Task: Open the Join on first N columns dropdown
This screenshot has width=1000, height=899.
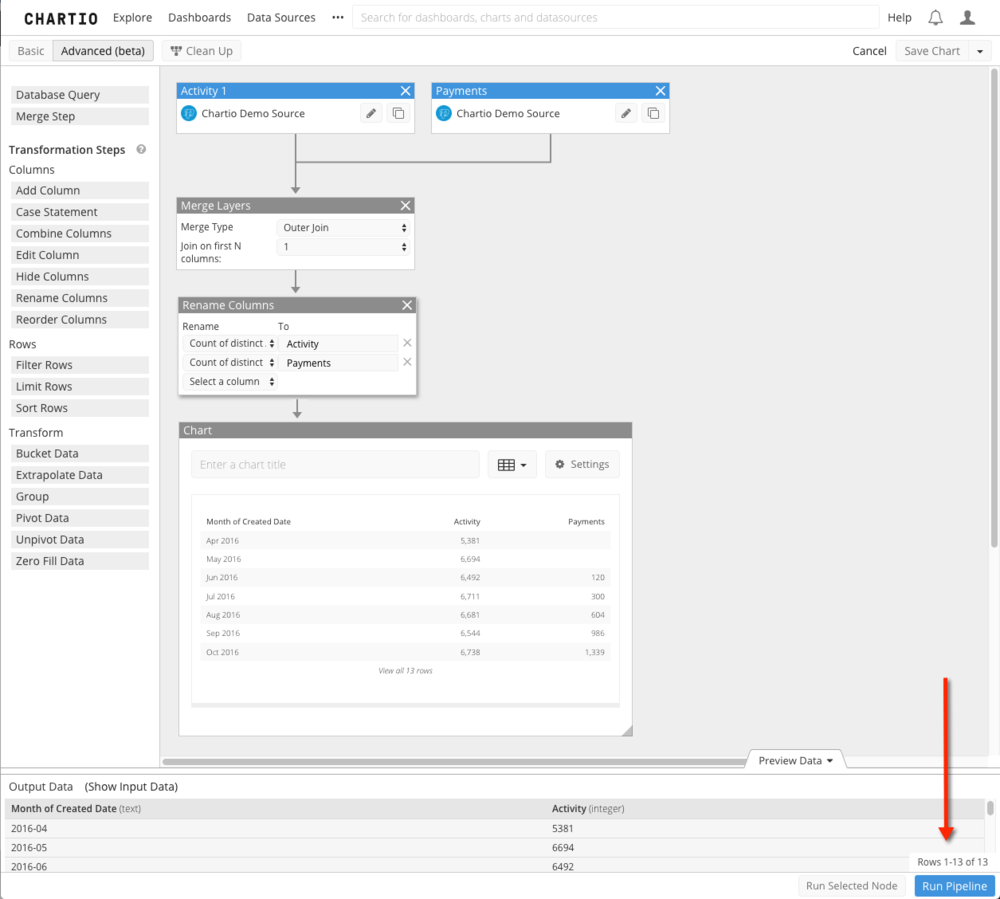Action: point(344,247)
